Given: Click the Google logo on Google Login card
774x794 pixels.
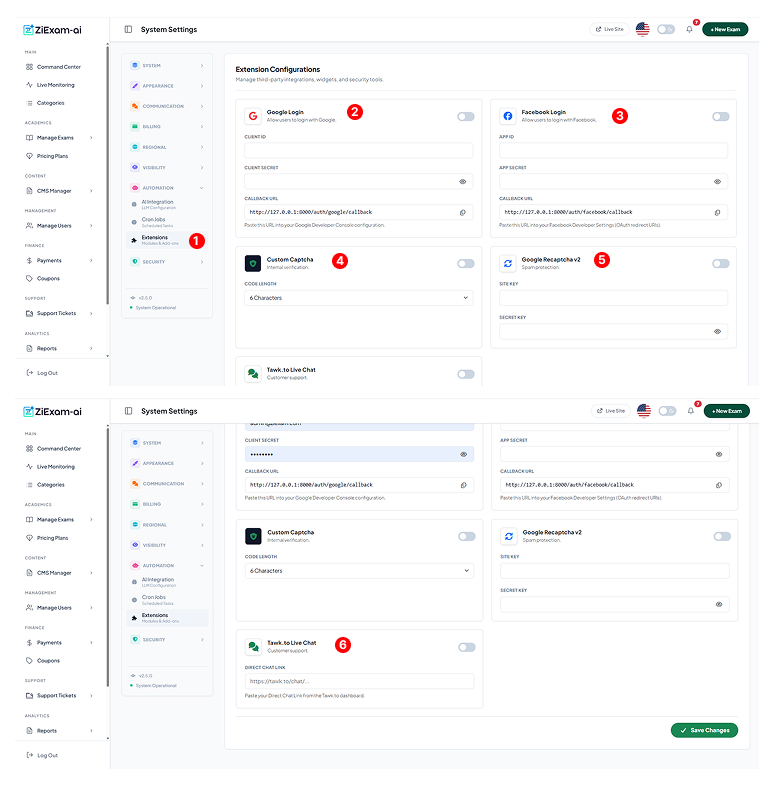Looking at the screenshot, I should (253, 116).
